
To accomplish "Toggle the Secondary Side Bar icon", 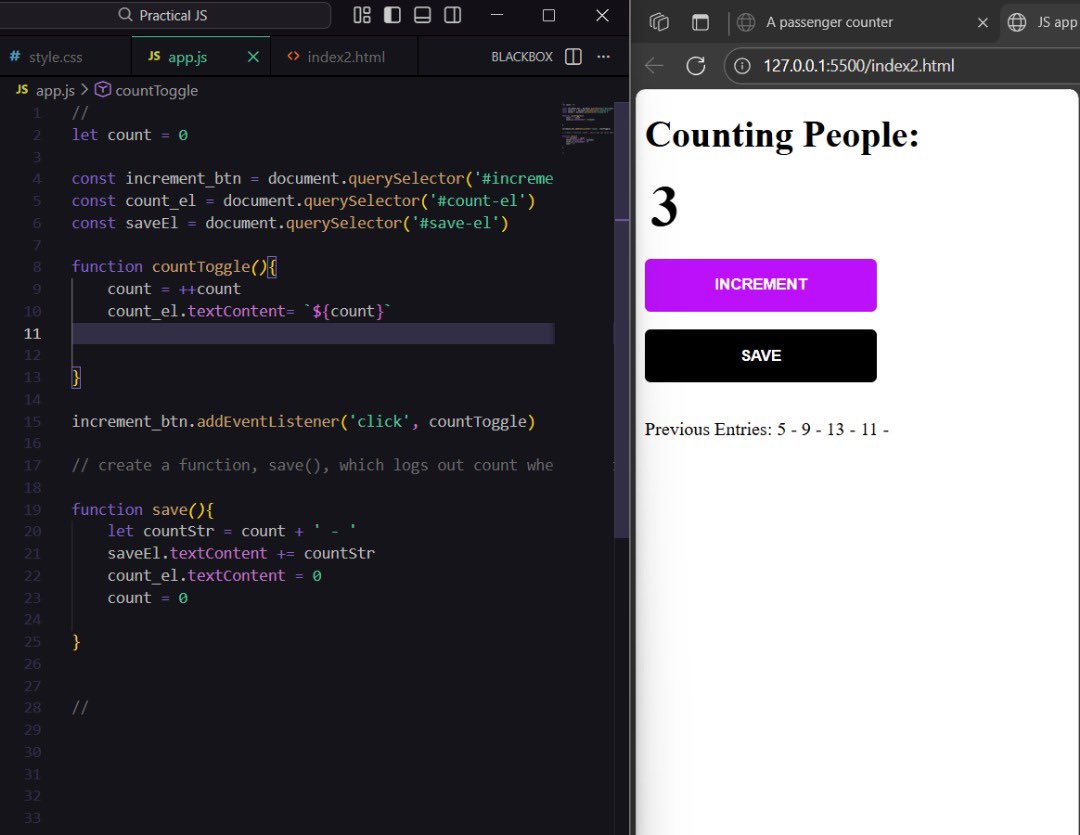I will pos(451,15).
